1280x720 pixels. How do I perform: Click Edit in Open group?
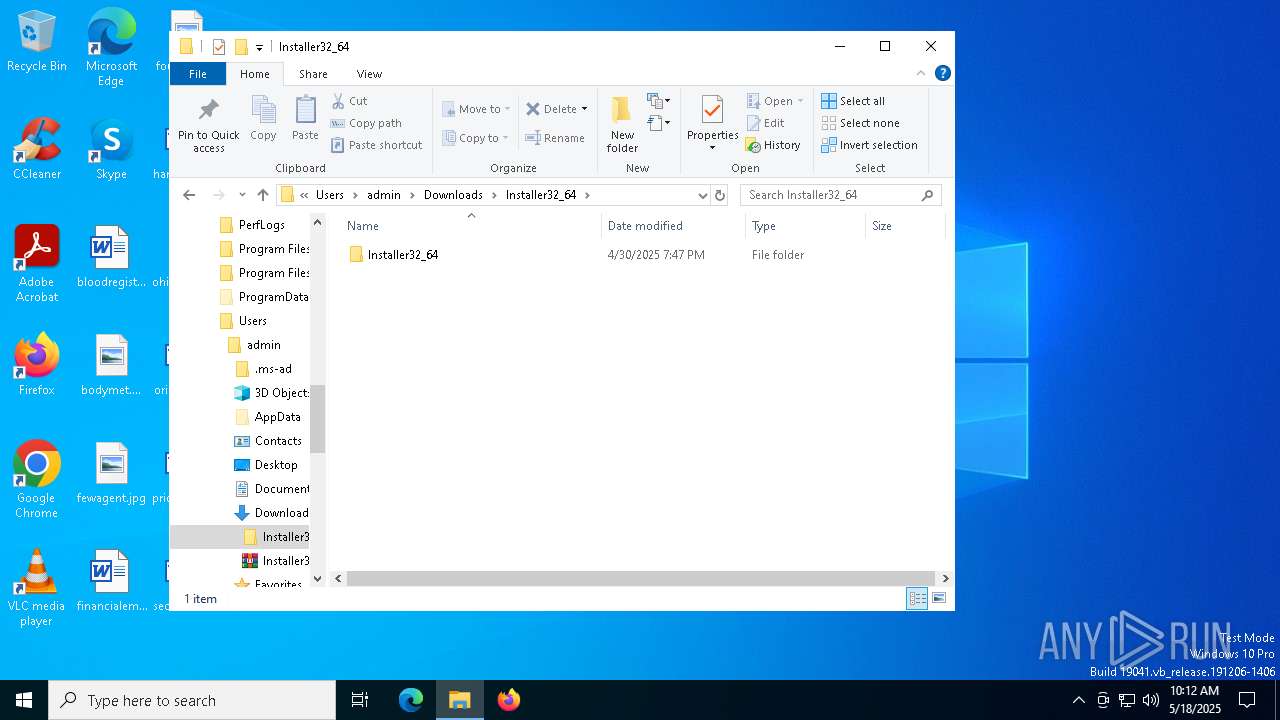(766, 123)
